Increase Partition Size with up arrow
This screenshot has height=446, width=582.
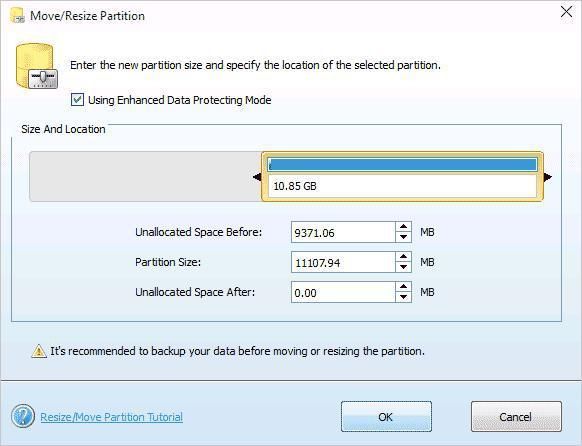point(403,257)
